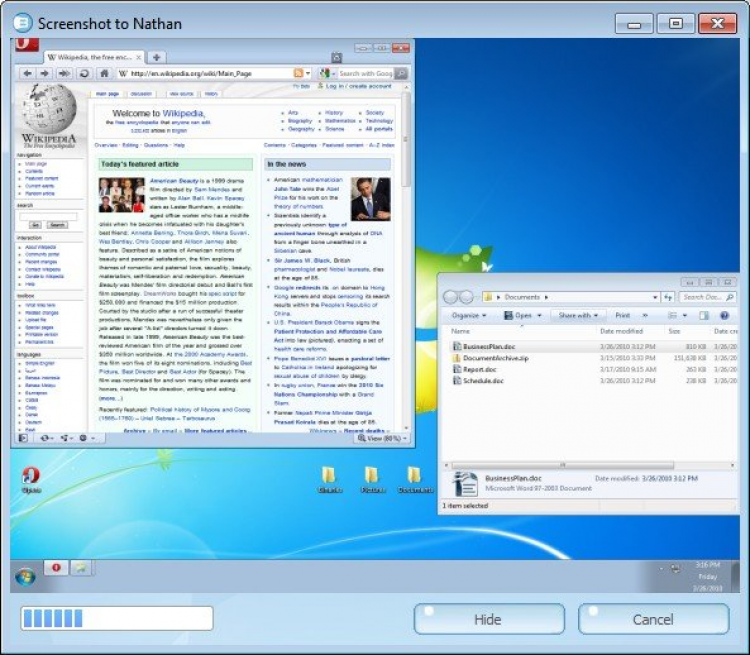
Task: Cancel the screenshot transfer
Action: coord(653,619)
